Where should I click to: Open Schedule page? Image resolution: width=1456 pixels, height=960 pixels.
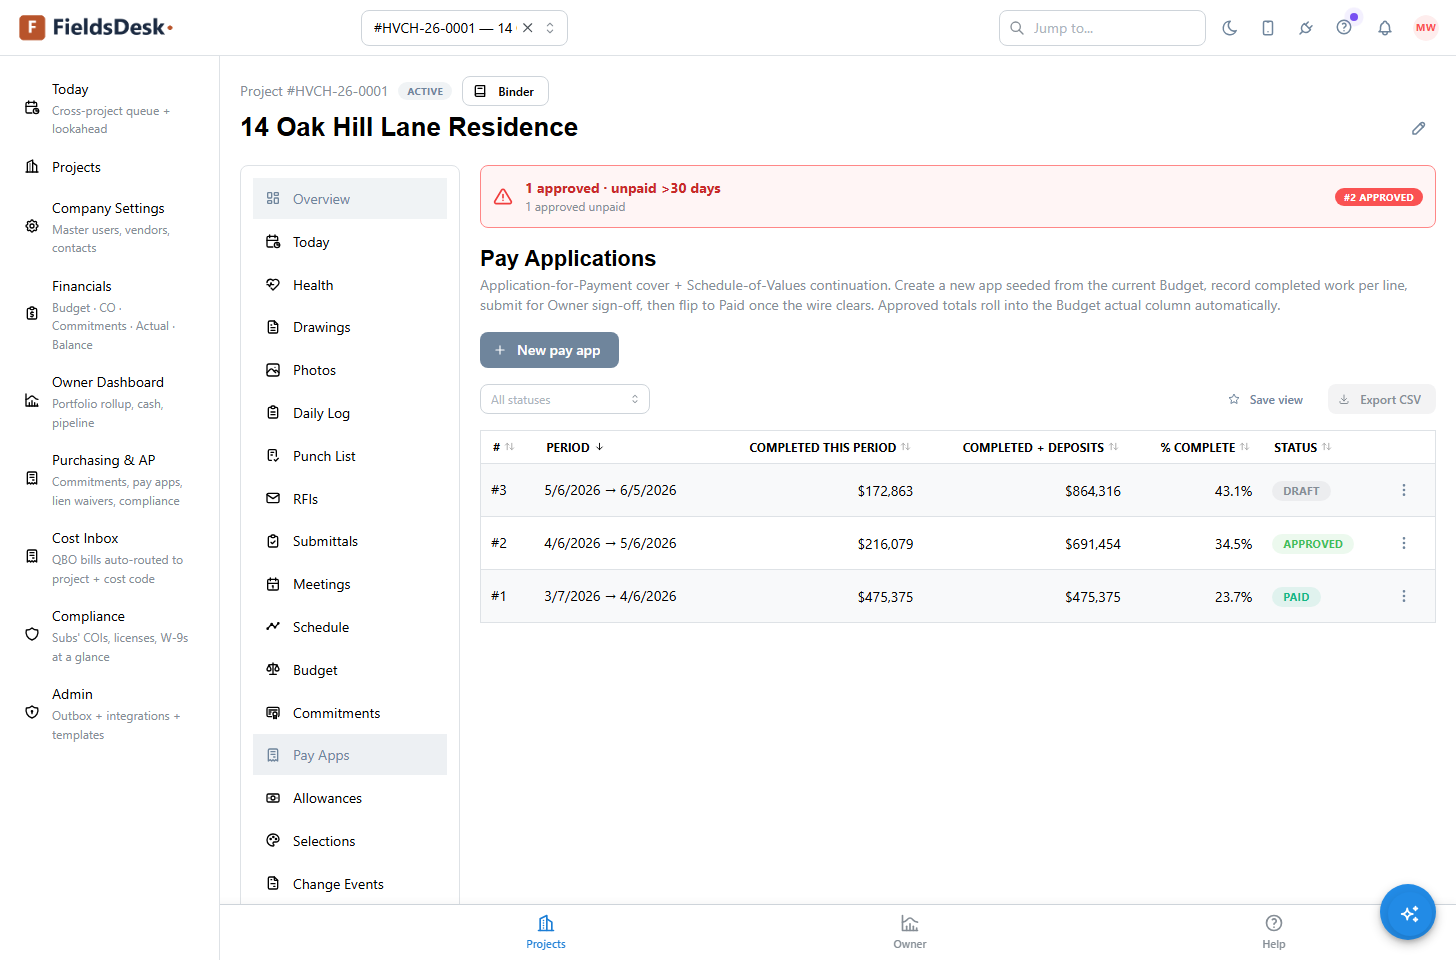350,627
